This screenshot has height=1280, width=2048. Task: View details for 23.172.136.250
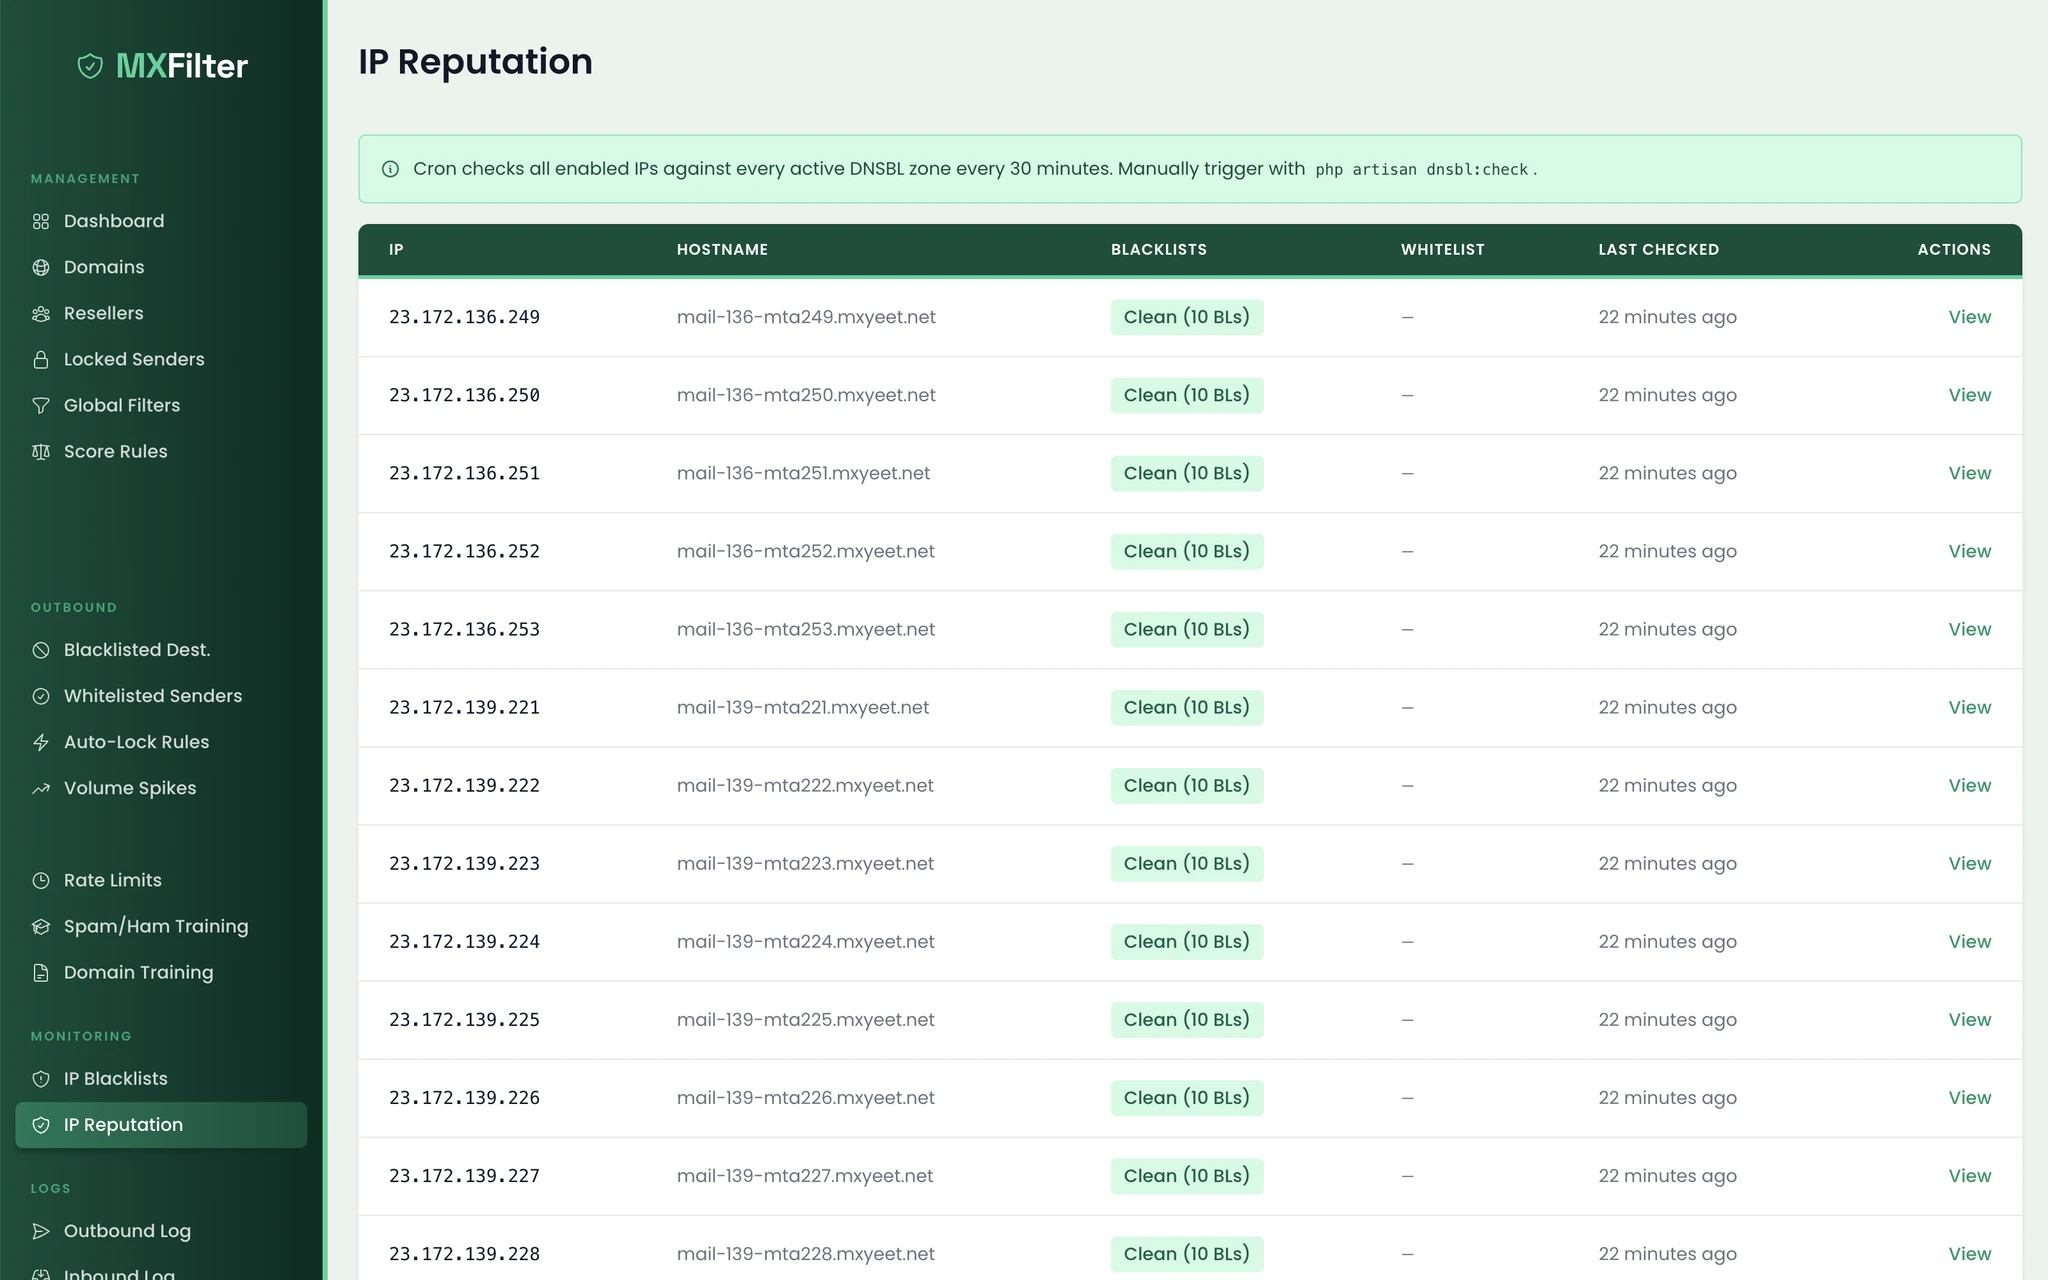tap(1969, 395)
